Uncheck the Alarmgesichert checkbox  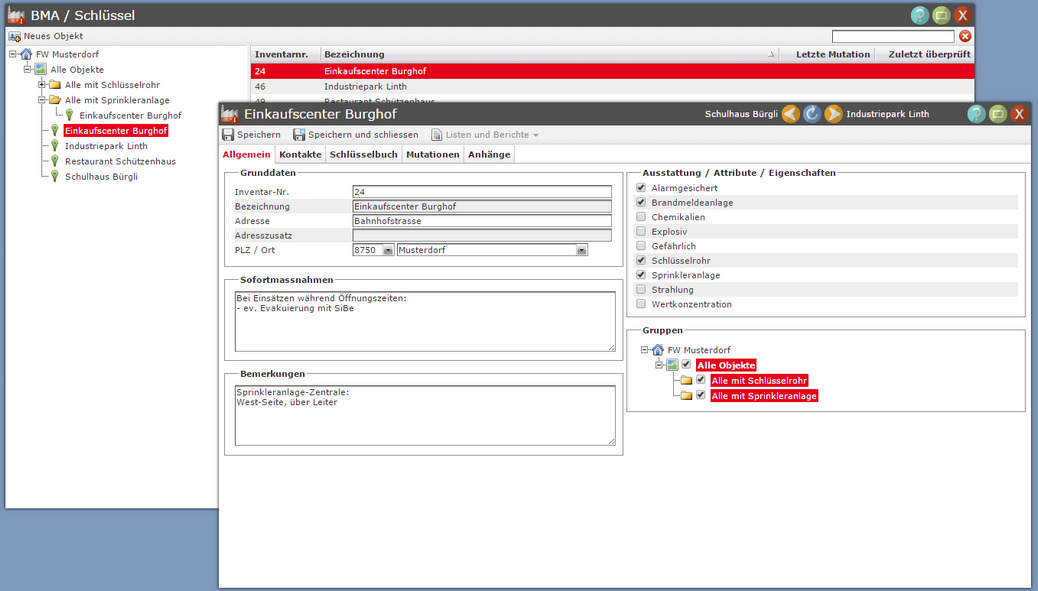[641, 188]
